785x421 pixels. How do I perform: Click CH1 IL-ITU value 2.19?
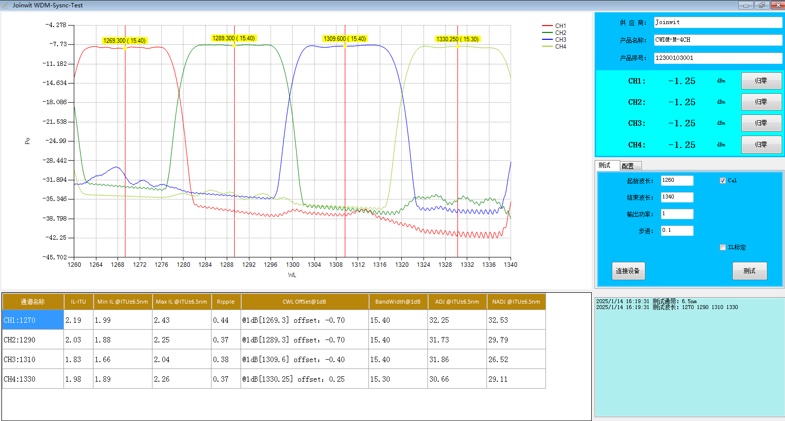pyautogui.click(x=79, y=320)
